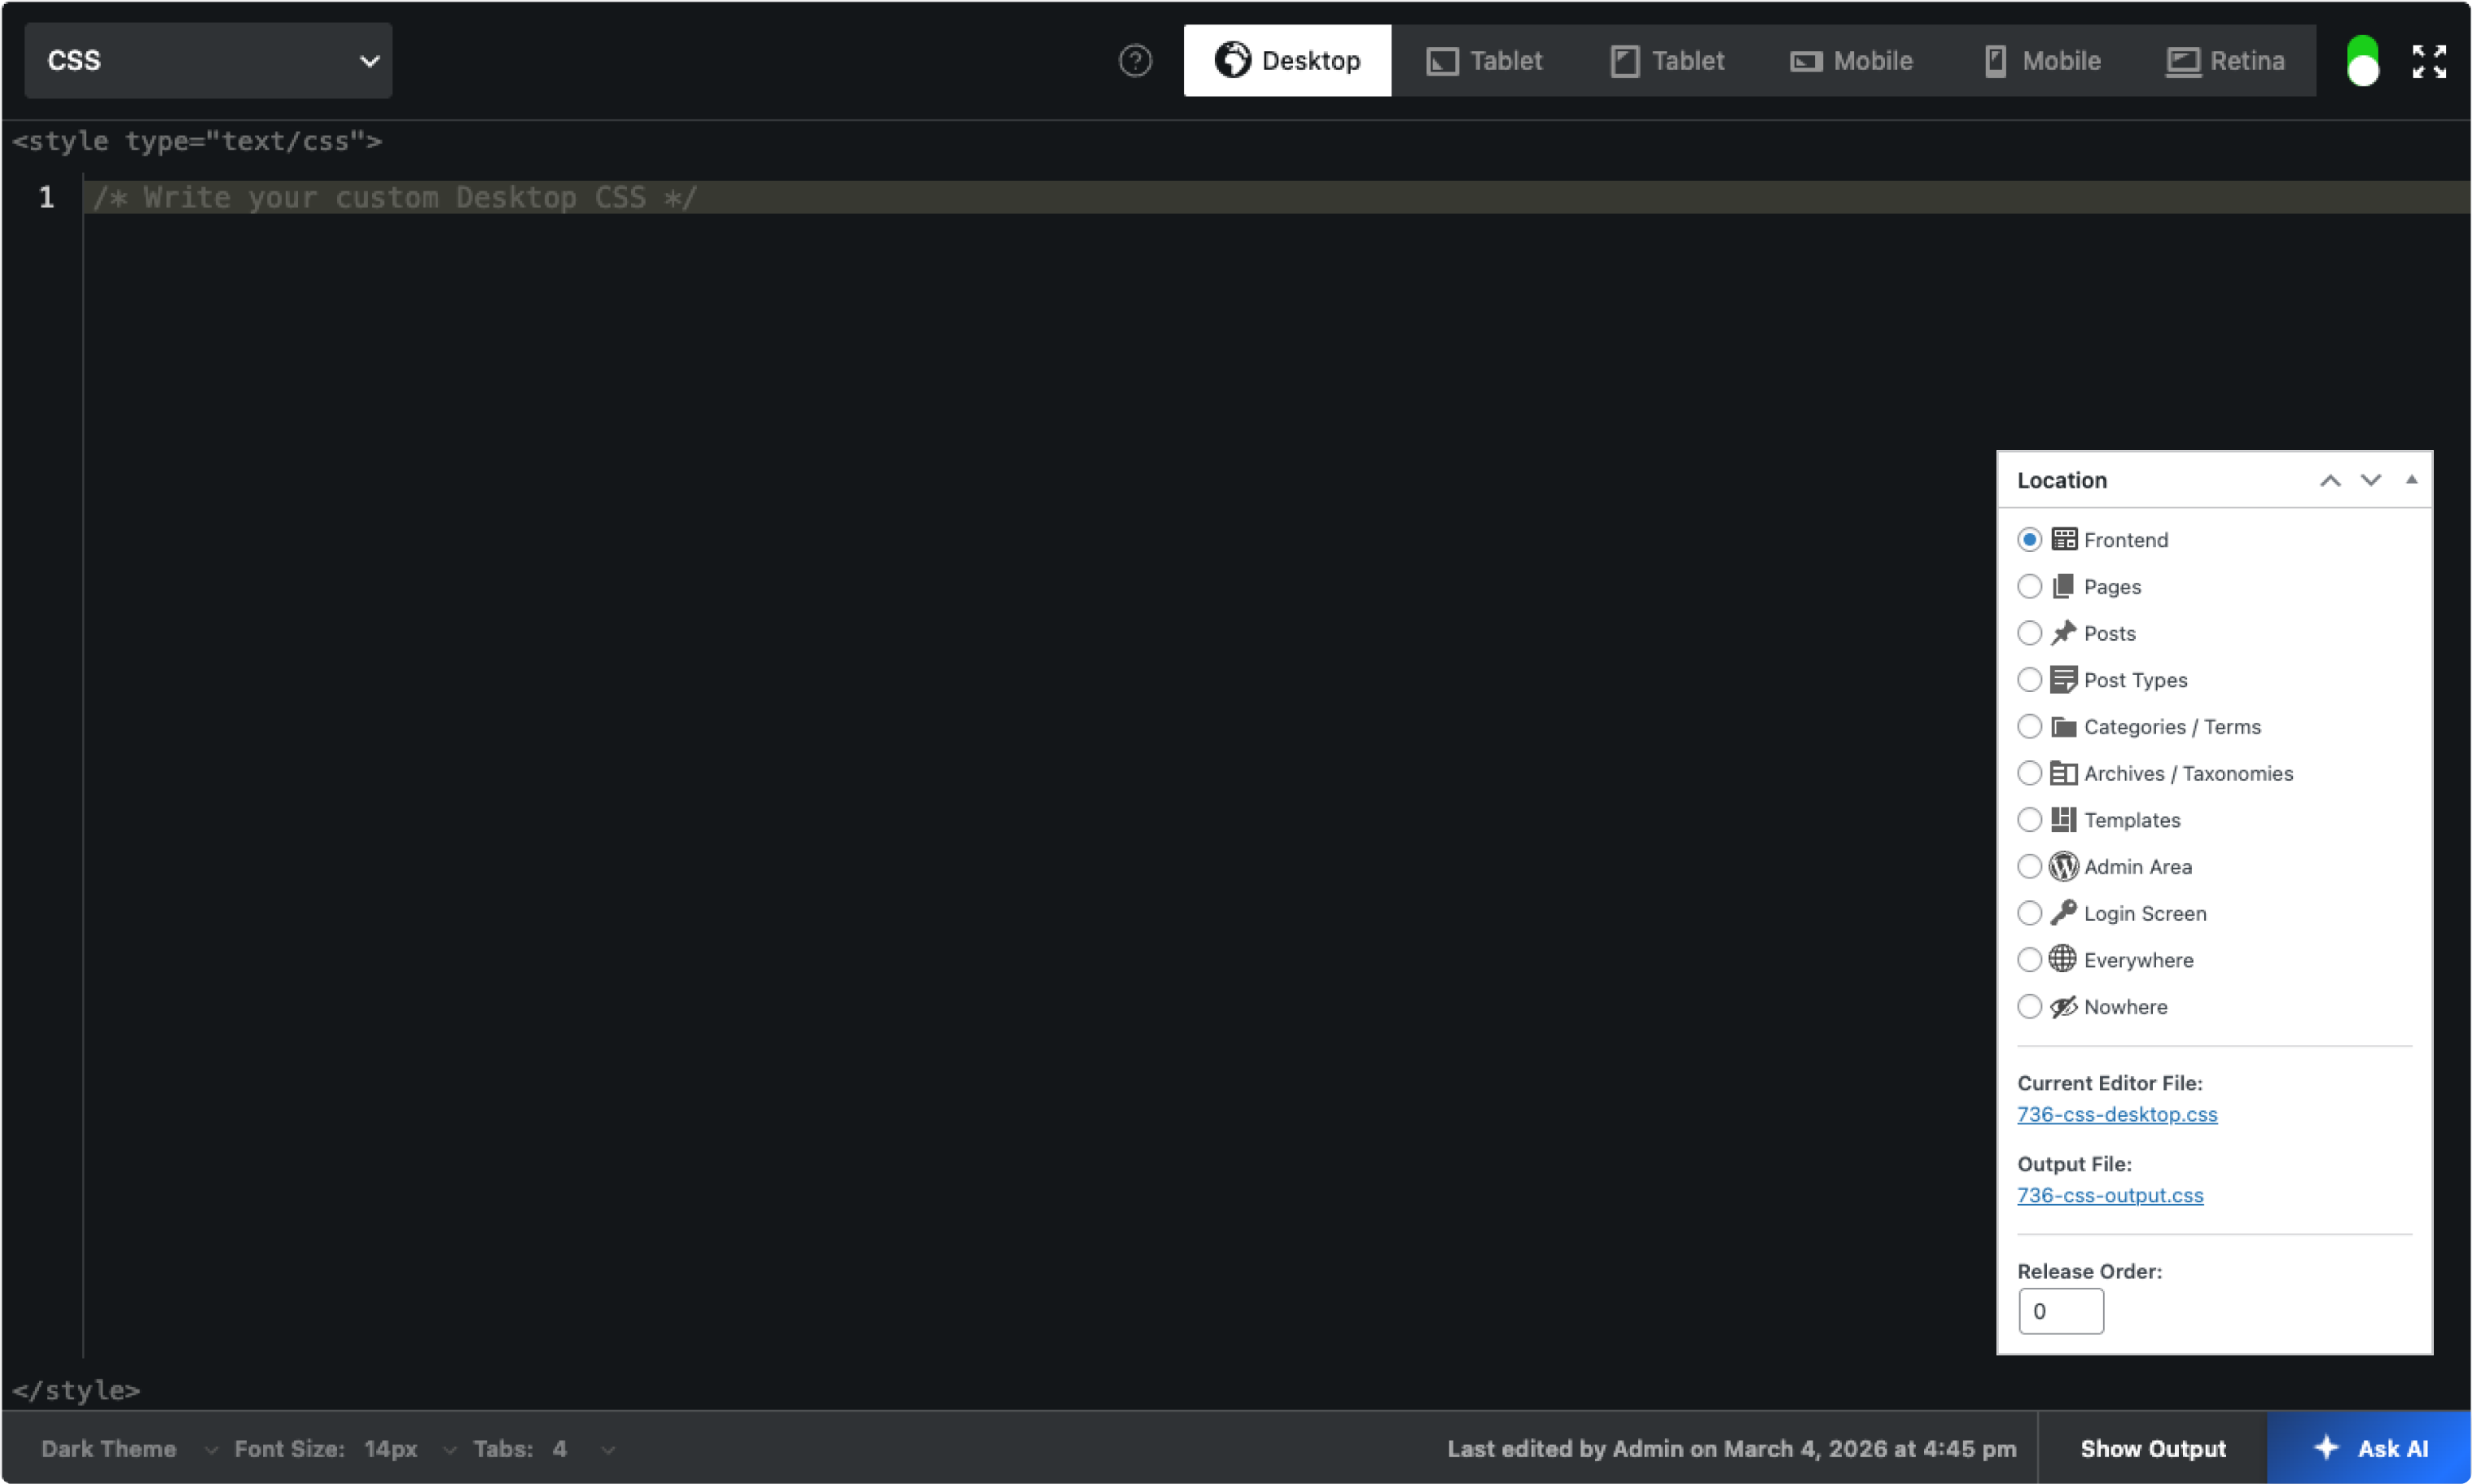2472x1484 pixels.
Task: Switch to the Desktop tab
Action: click(1287, 61)
